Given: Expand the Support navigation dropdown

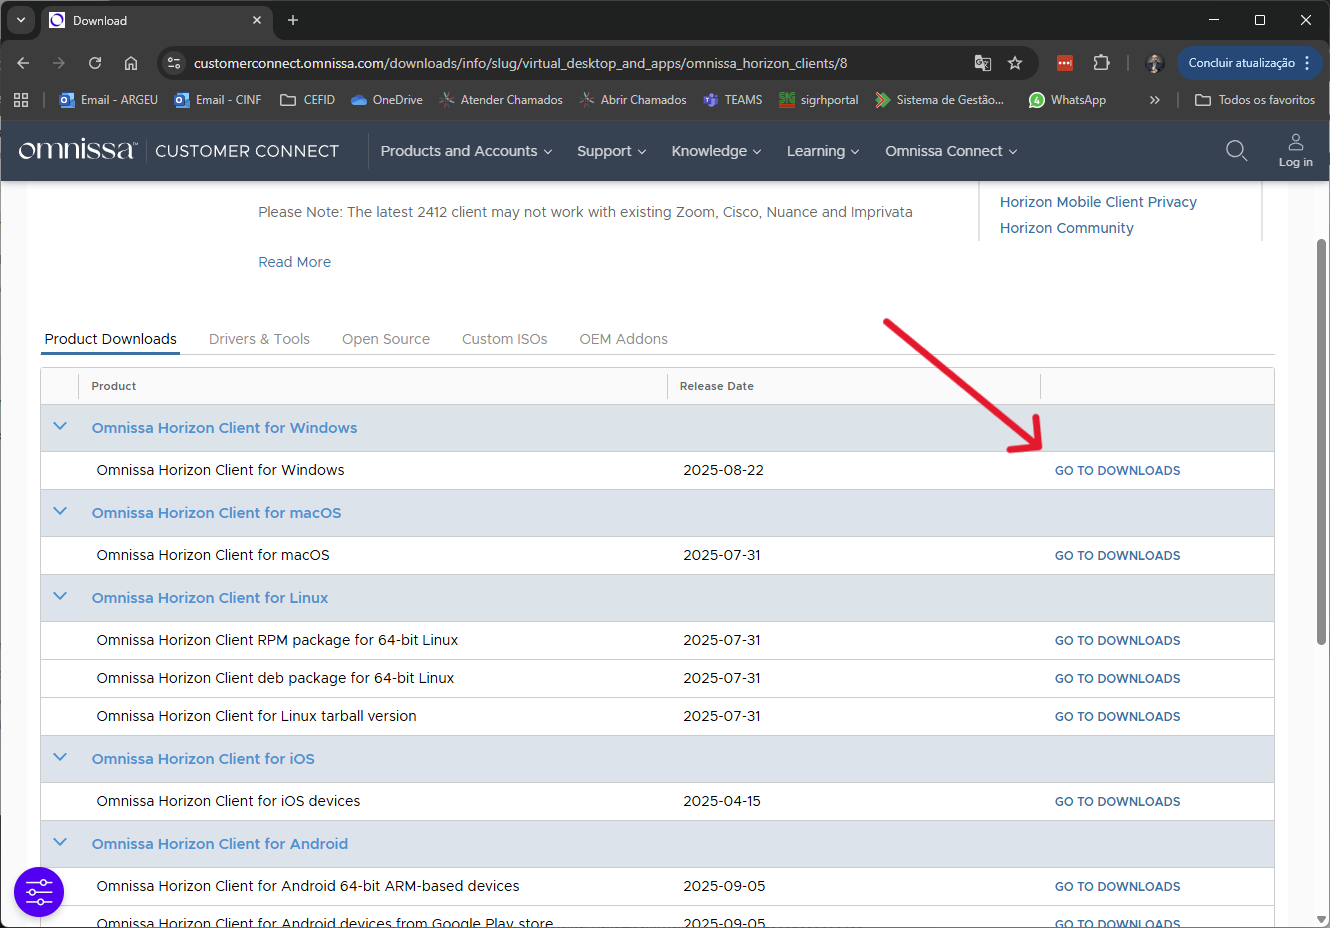Looking at the screenshot, I should click(611, 151).
